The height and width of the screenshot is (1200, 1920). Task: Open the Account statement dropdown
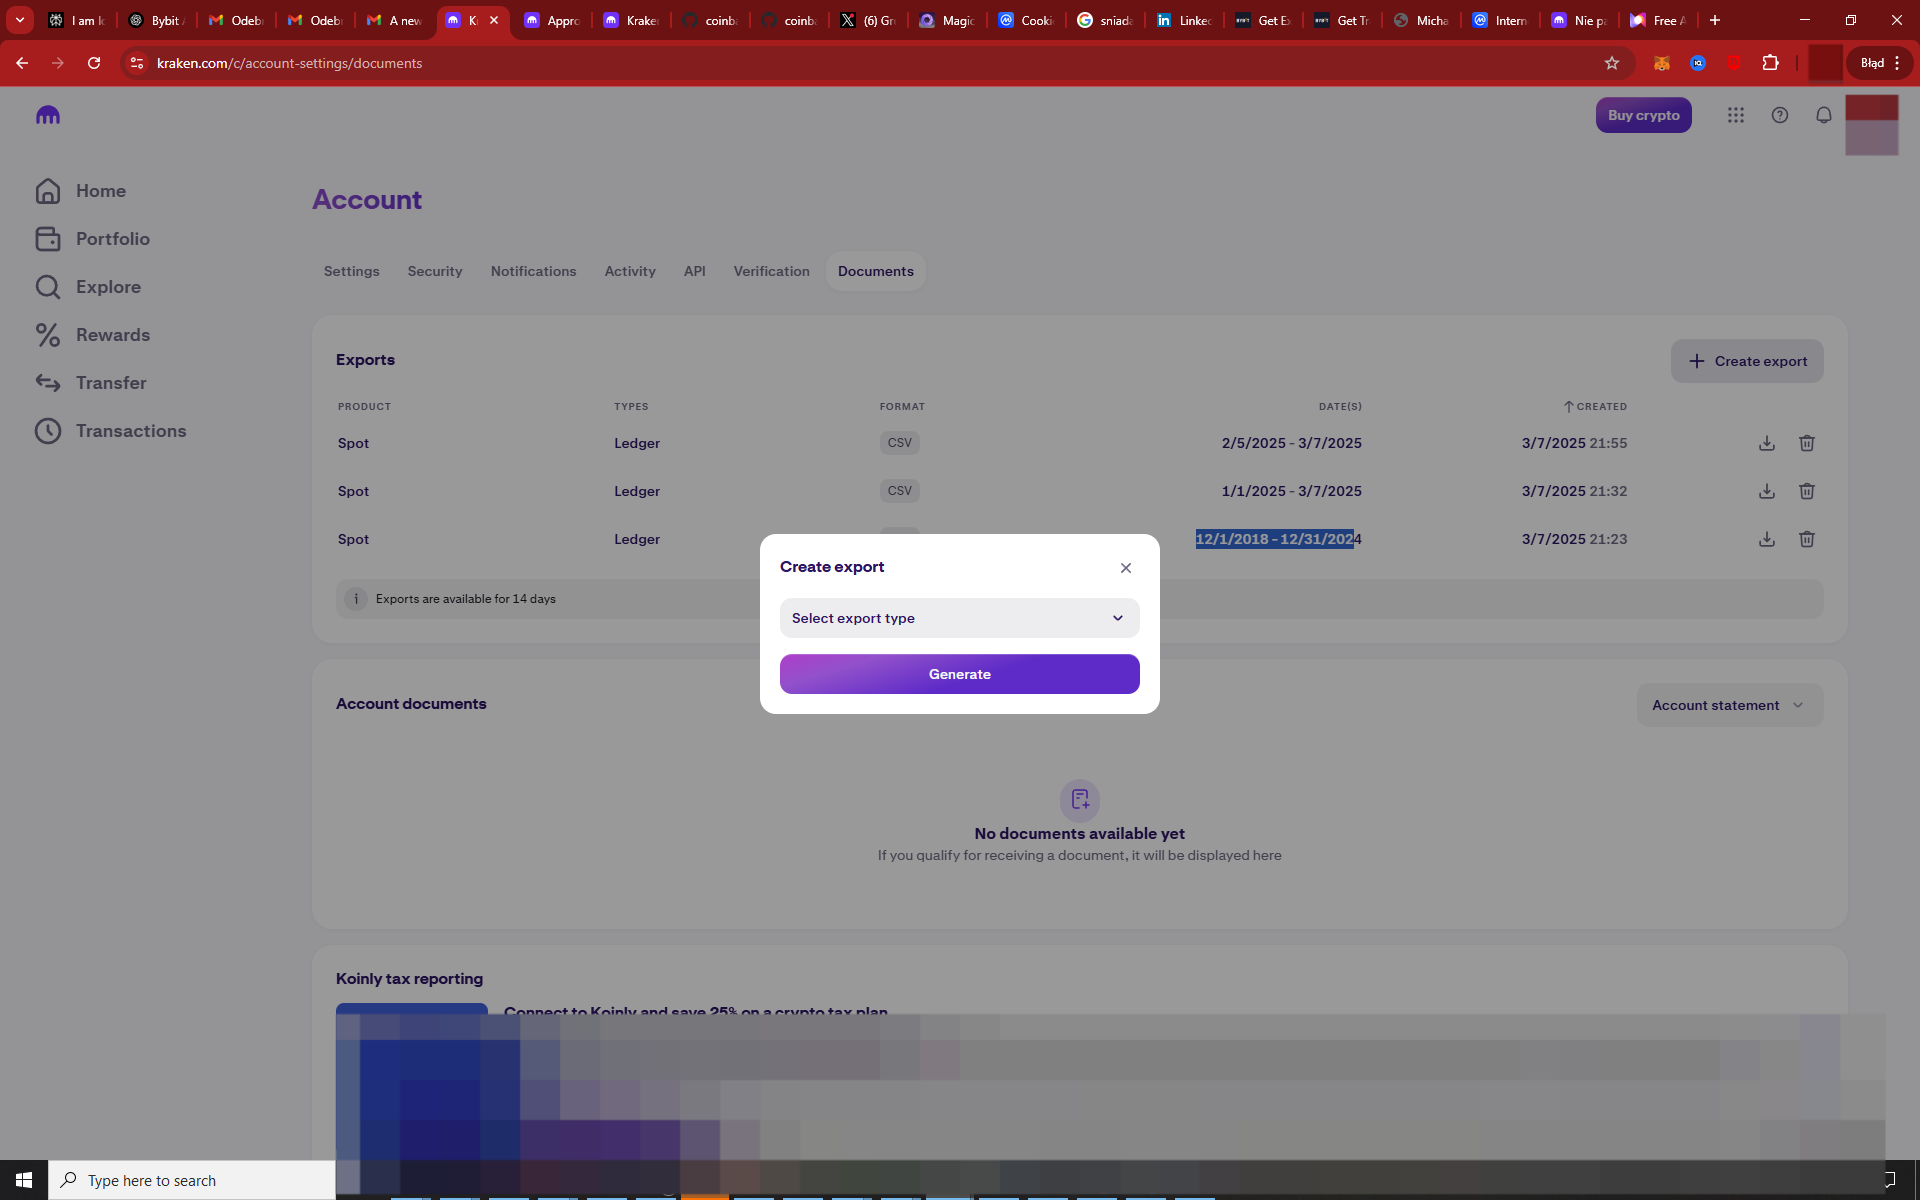pyautogui.click(x=1729, y=705)
